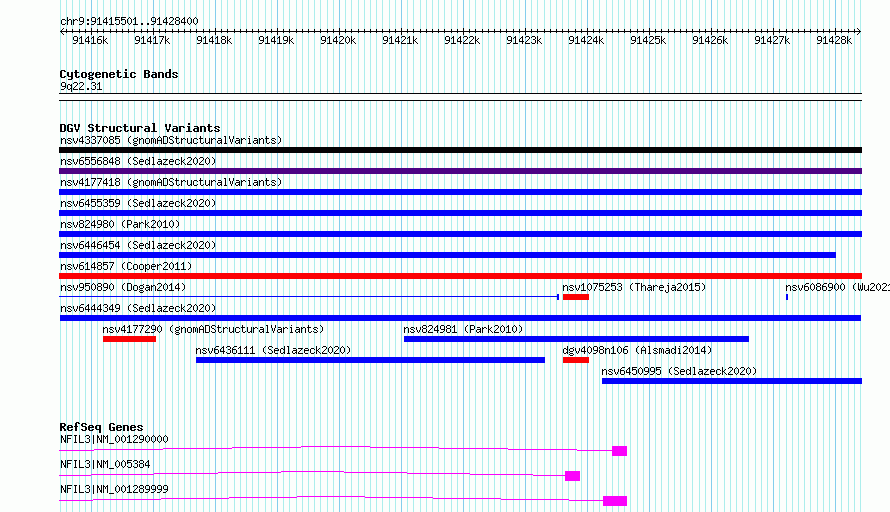Click the blue bar under nsv4177418
This screenshot has width=890, height=512.
[x=460, y=192]
